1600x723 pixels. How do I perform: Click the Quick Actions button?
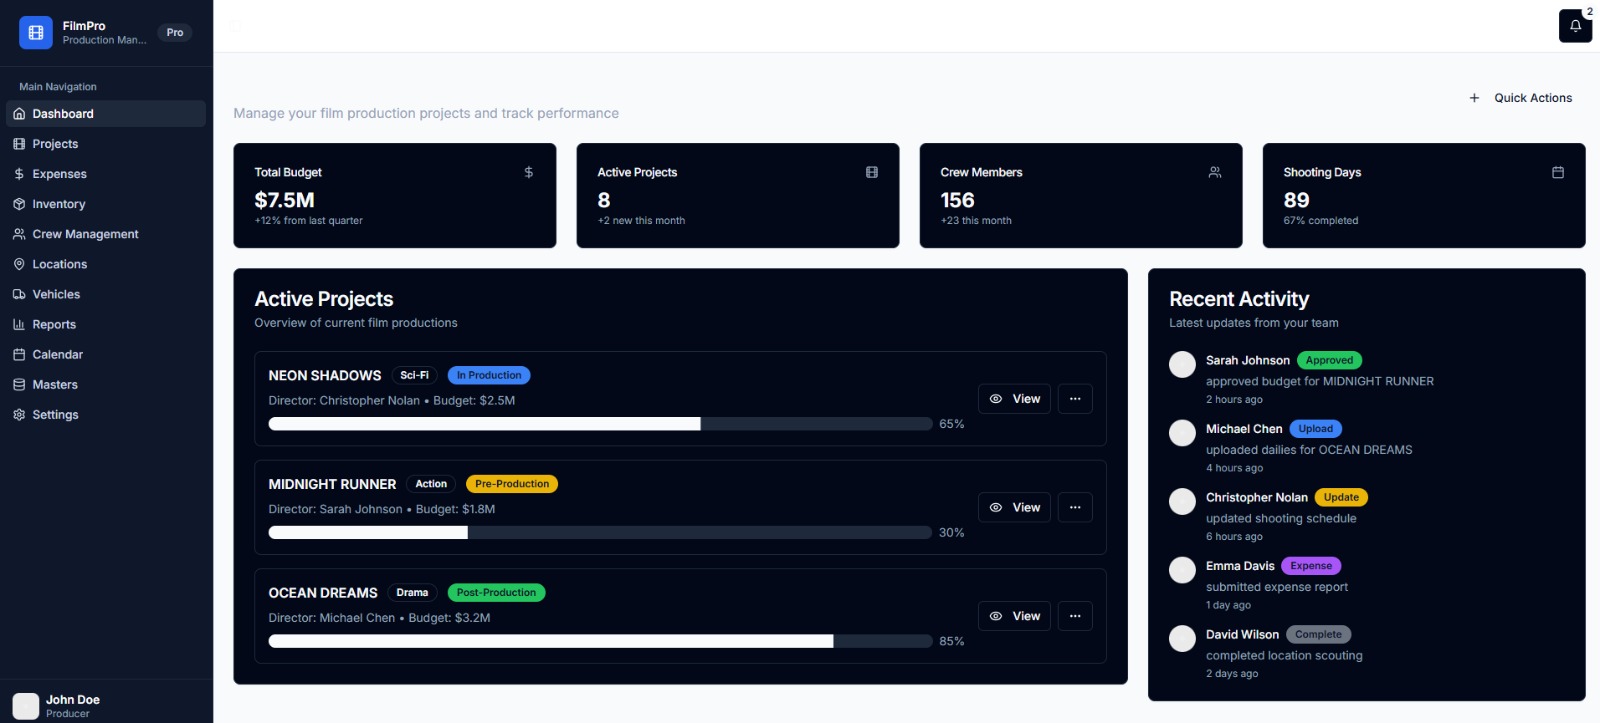[1521, 98]
